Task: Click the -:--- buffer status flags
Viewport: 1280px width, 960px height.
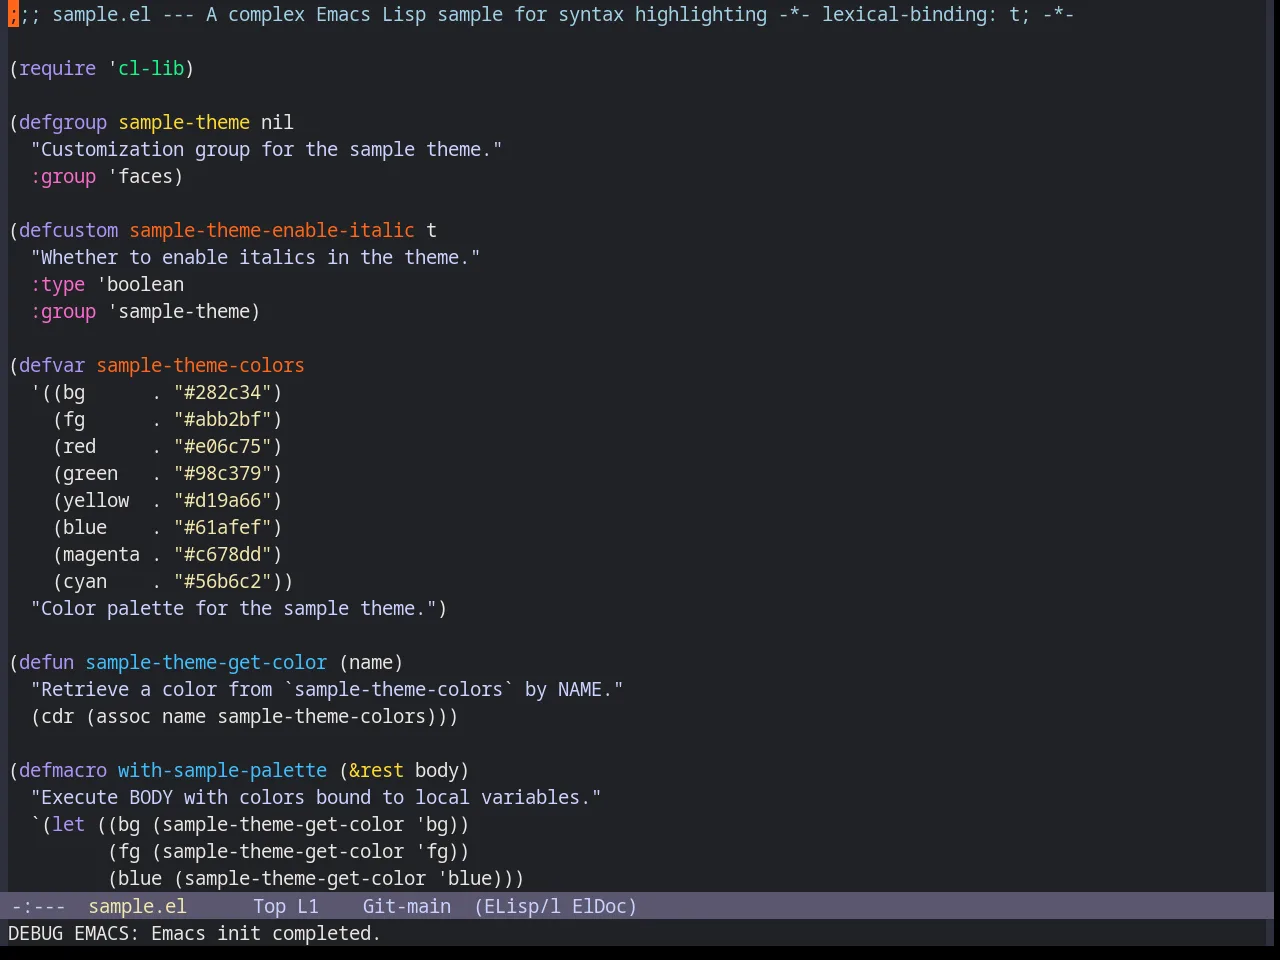Action: coord(38,906)
